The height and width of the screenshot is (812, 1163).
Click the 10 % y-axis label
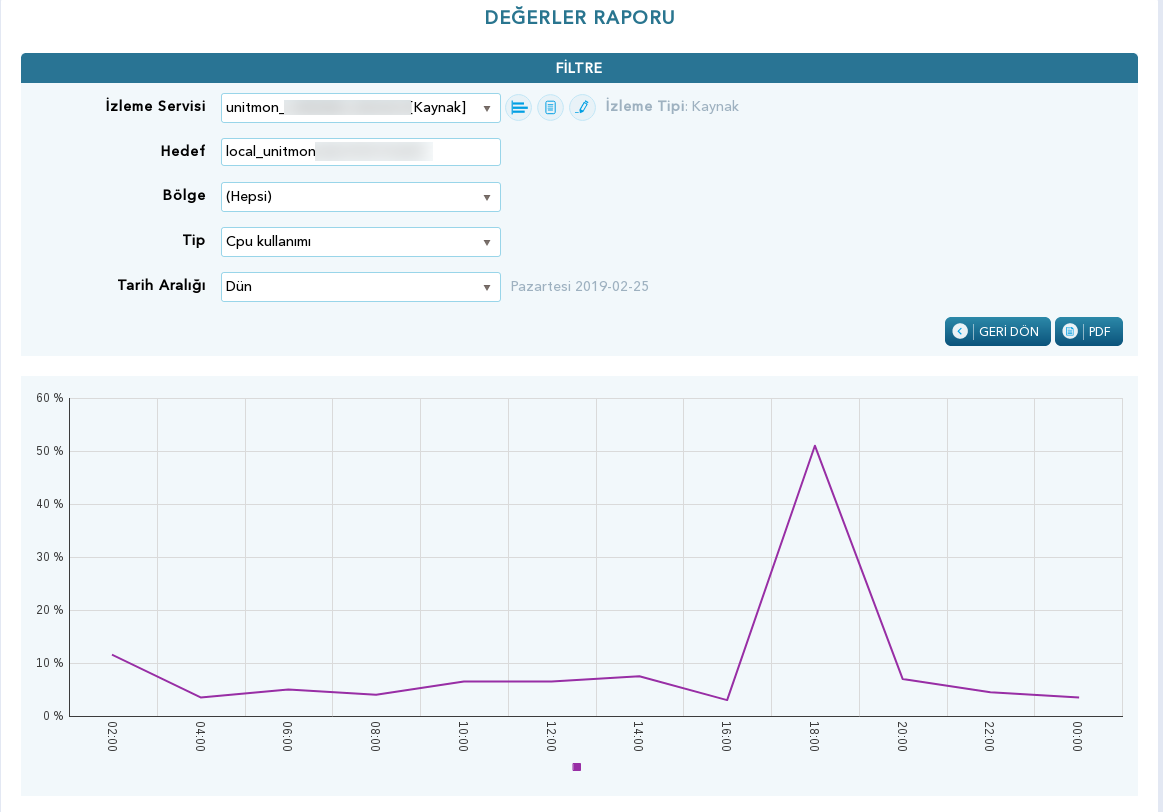50,663
